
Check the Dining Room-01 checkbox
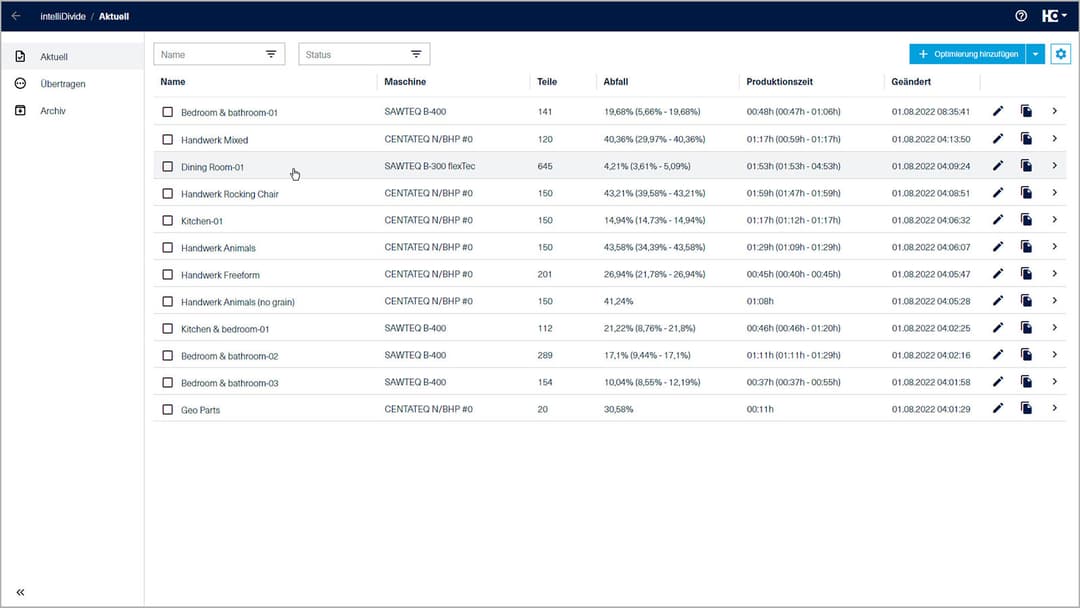(x=168, y=165)
